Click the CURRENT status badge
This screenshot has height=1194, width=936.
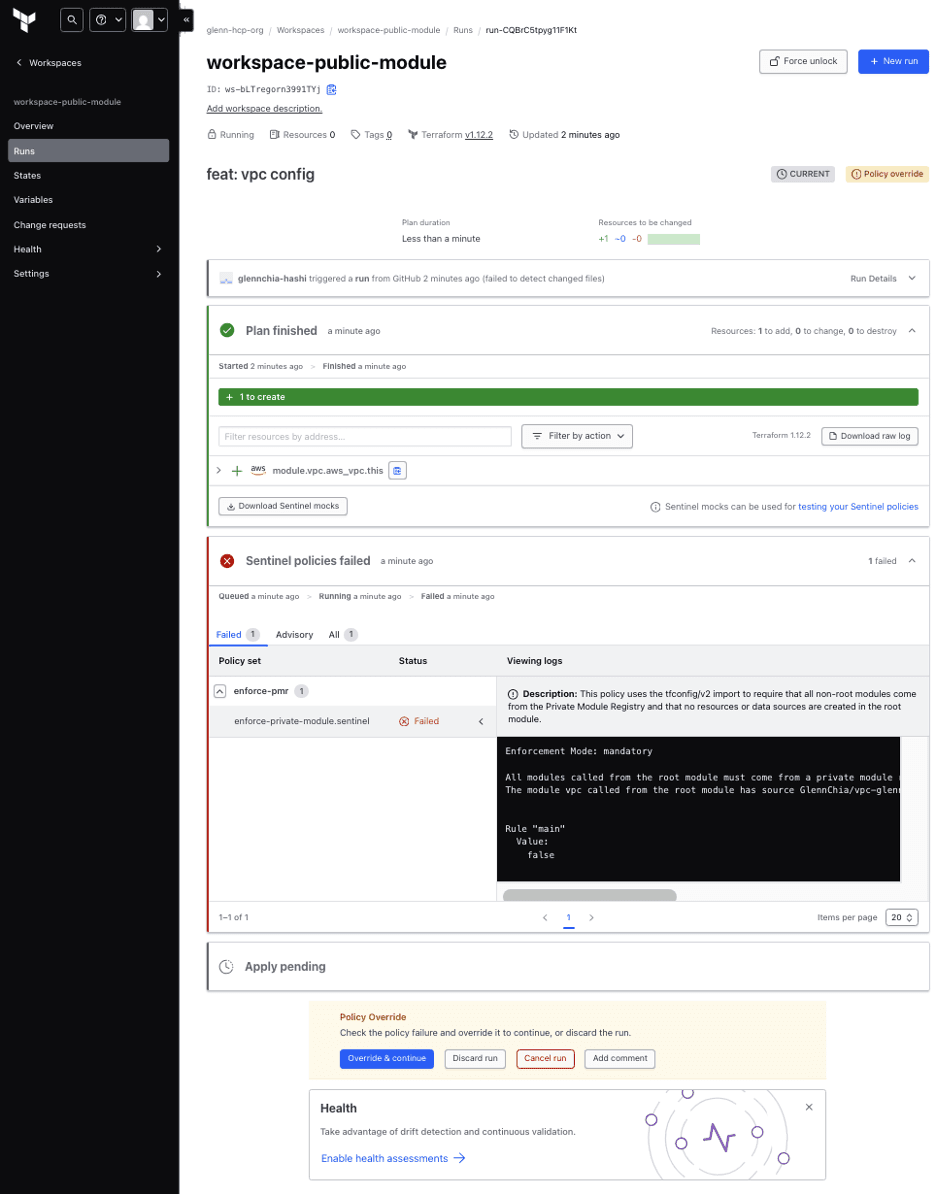[x=803, y=174]
